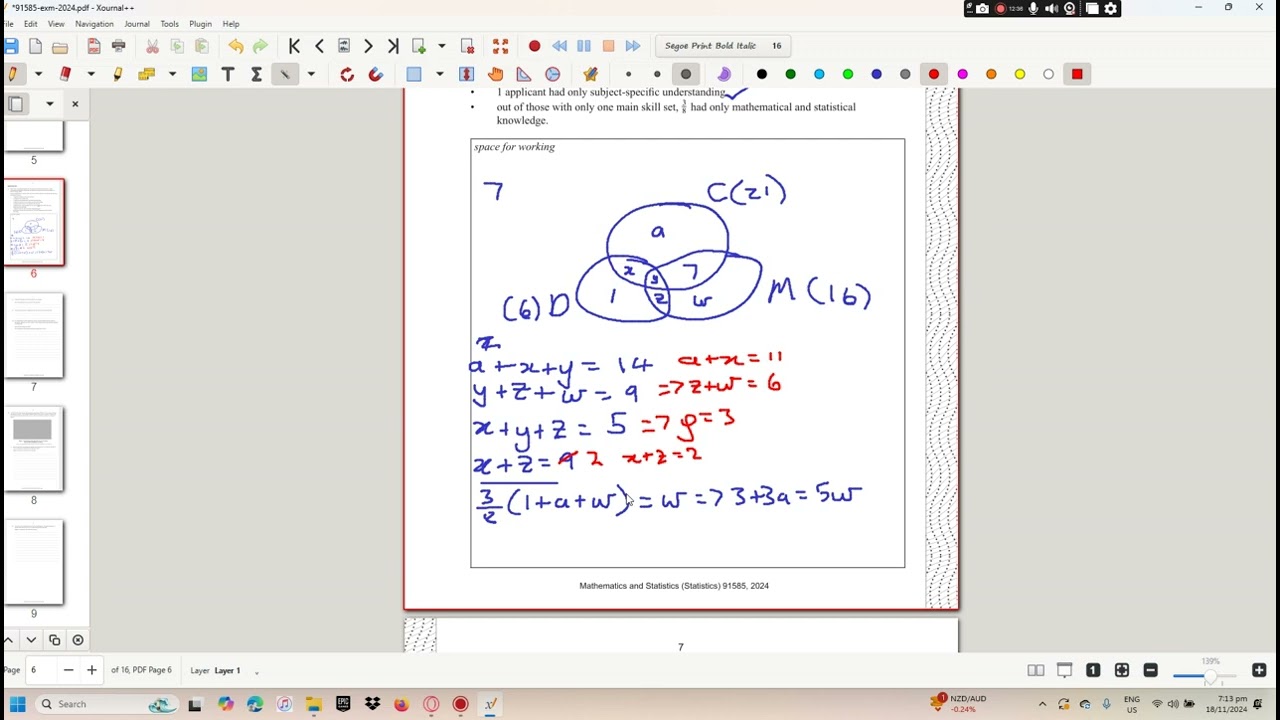This screenshot has width=1280, height=720.
Task: Pick the yellow pen color
Action: coord(1020,74)
